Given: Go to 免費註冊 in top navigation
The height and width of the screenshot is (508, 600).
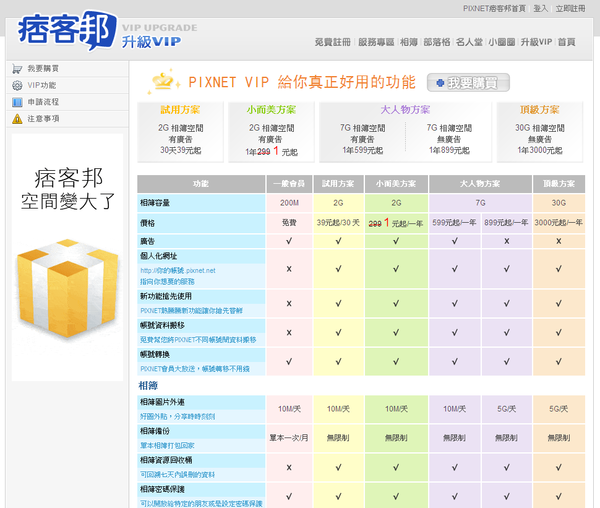Looking at the screenshot, I should coord(333,42).
